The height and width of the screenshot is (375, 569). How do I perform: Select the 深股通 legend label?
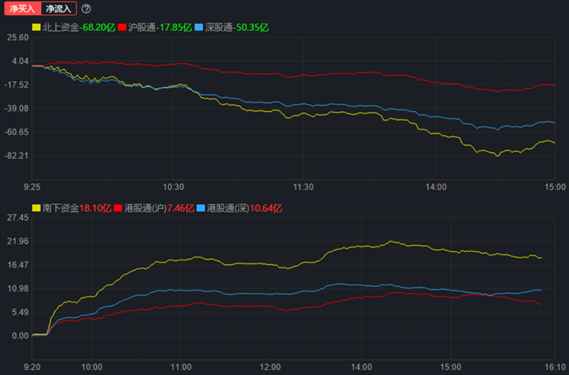(219, 27)
